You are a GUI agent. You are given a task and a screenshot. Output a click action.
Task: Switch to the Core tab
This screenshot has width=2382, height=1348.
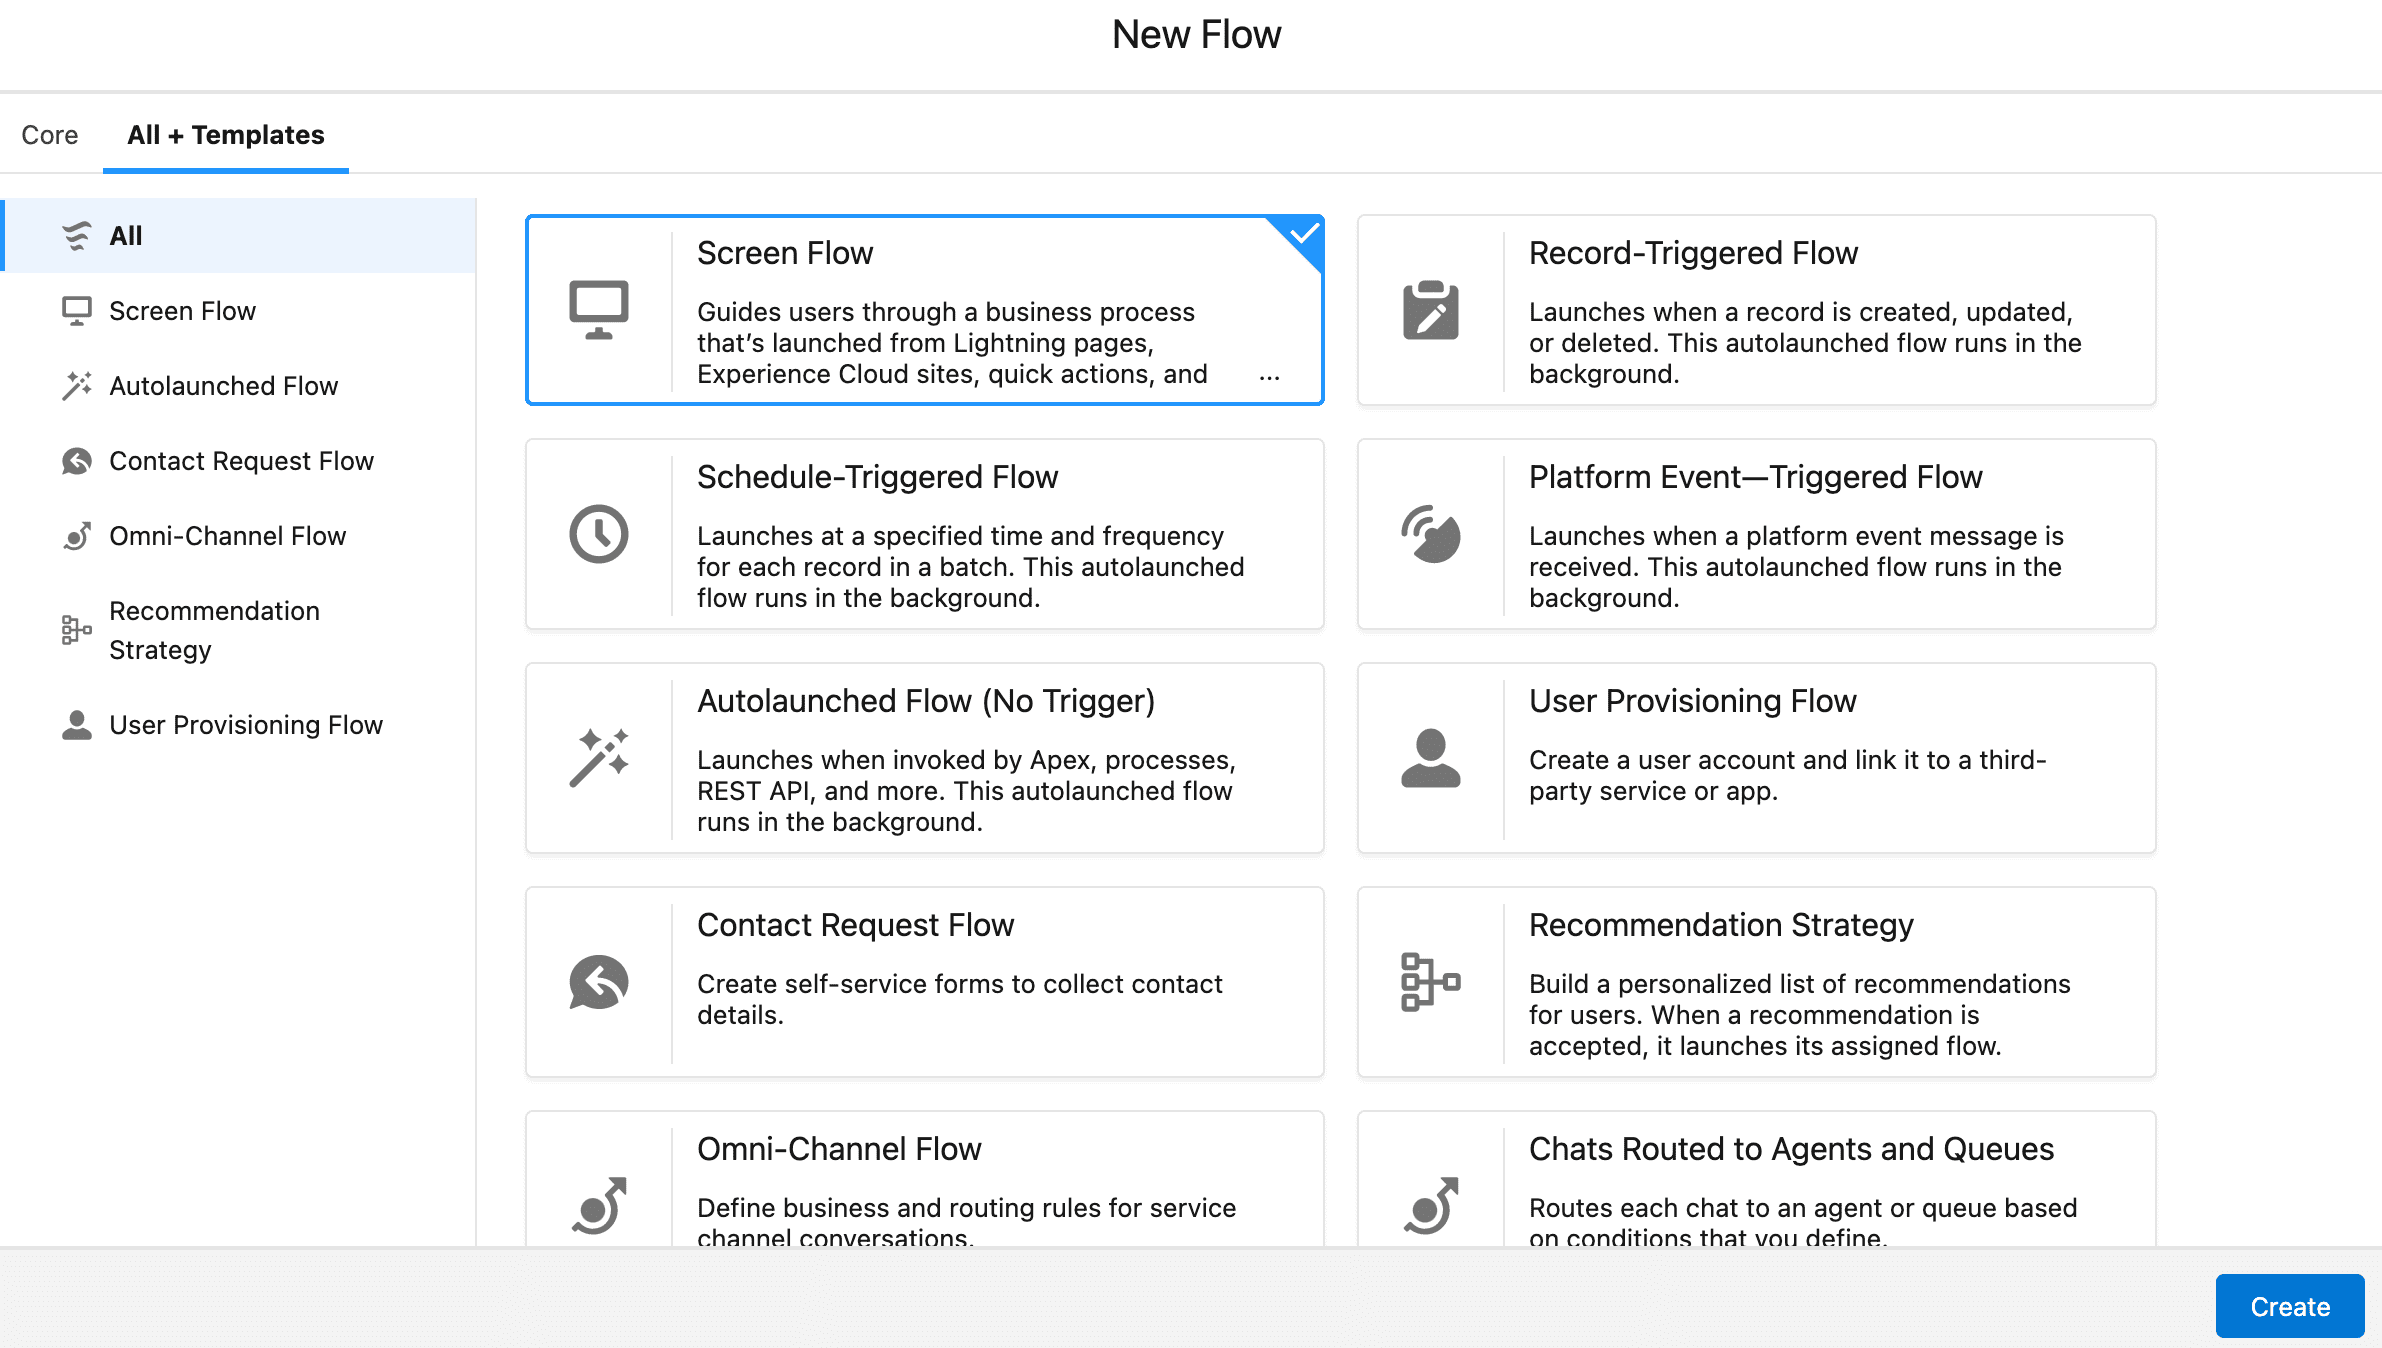pos(50,134)
